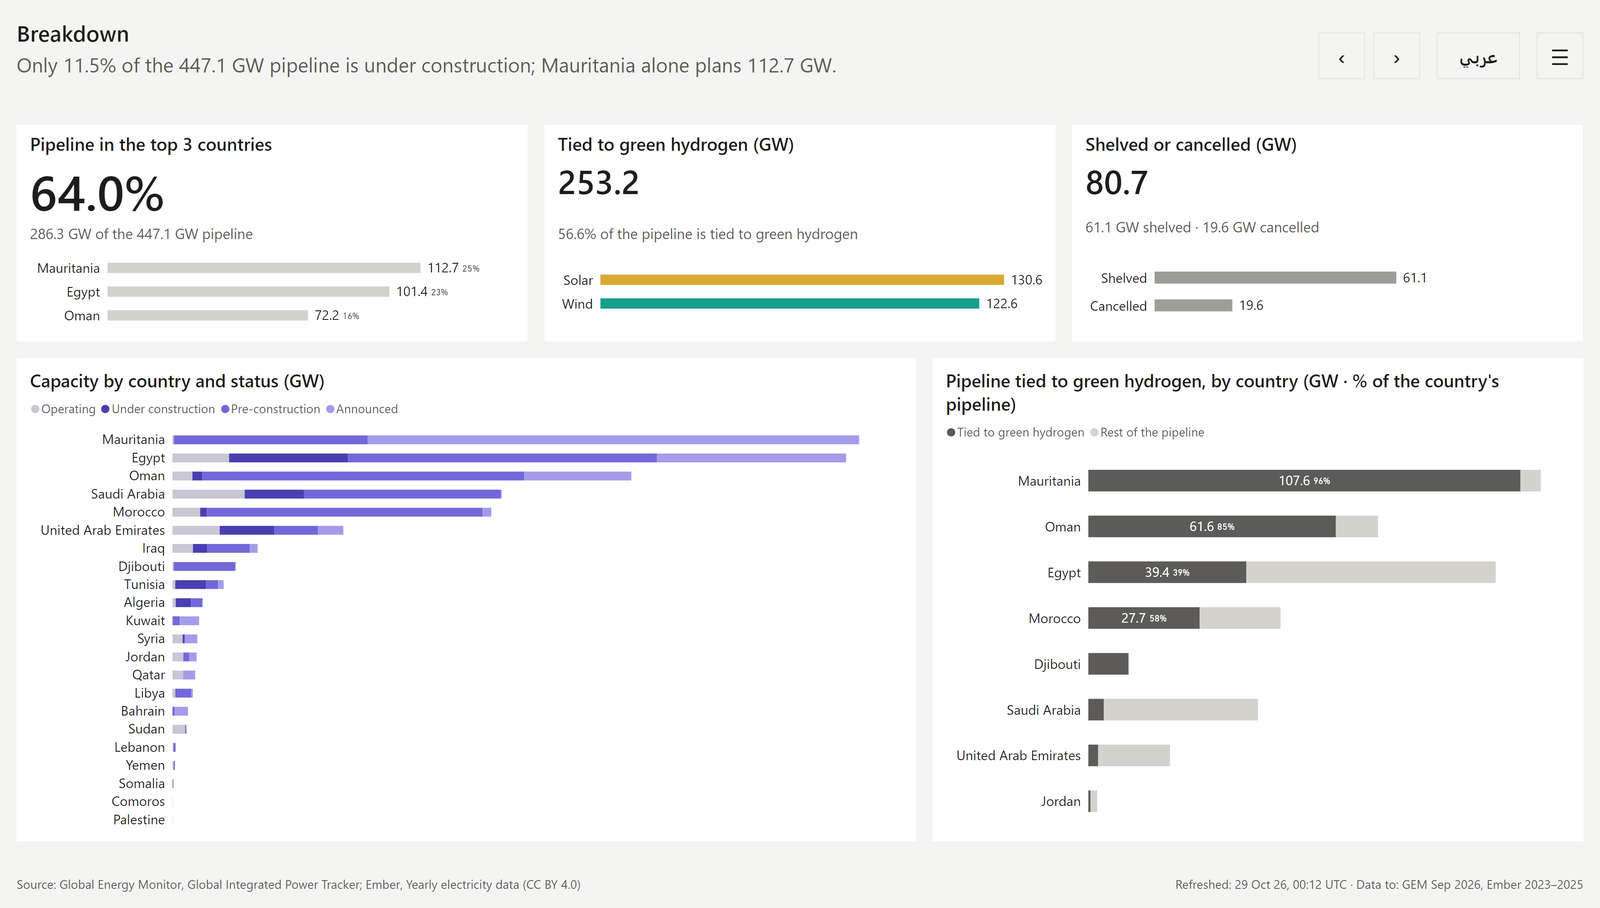Select Oman bar in capacity by status chart
This screenshot has width=1600, height=908.
(402, 476)
